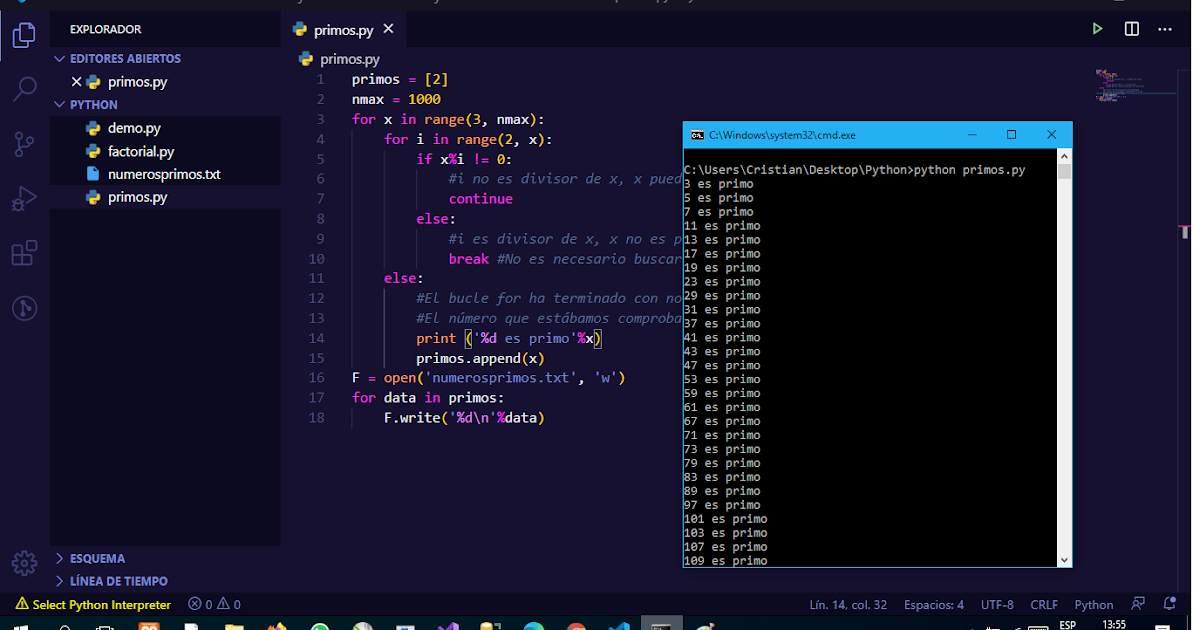Click Select Python Interpreter in the status bar
The image size is (1200, 630).
[x=92, y=604]
